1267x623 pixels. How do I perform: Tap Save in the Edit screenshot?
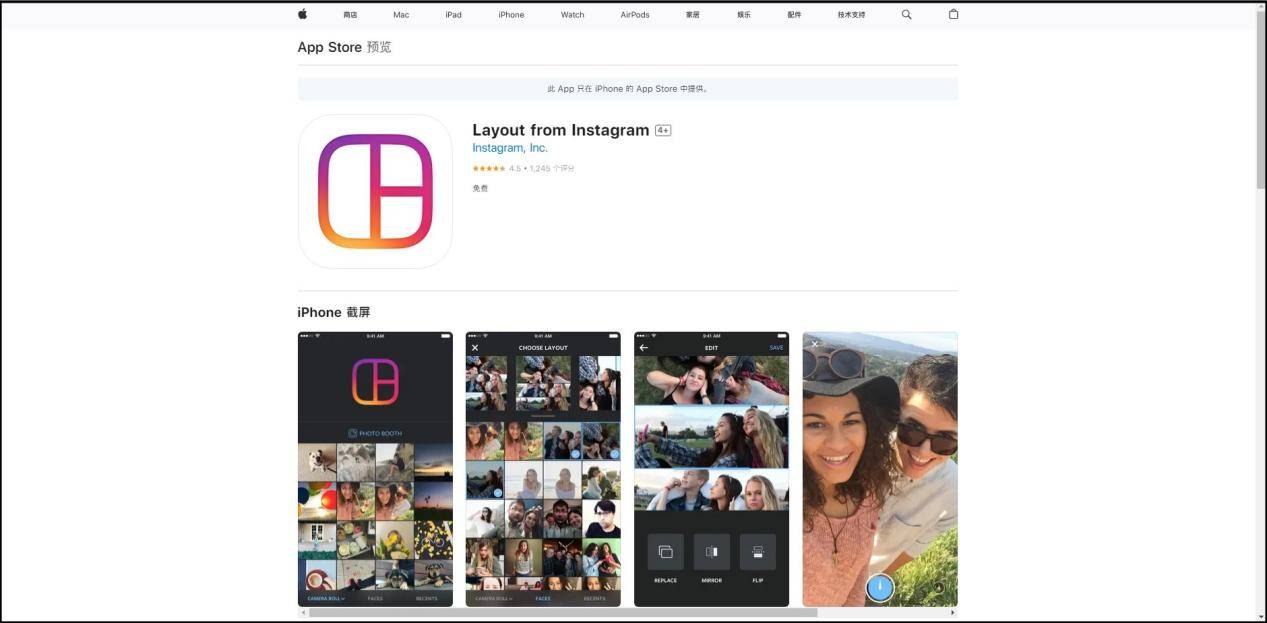pos(776,347)
